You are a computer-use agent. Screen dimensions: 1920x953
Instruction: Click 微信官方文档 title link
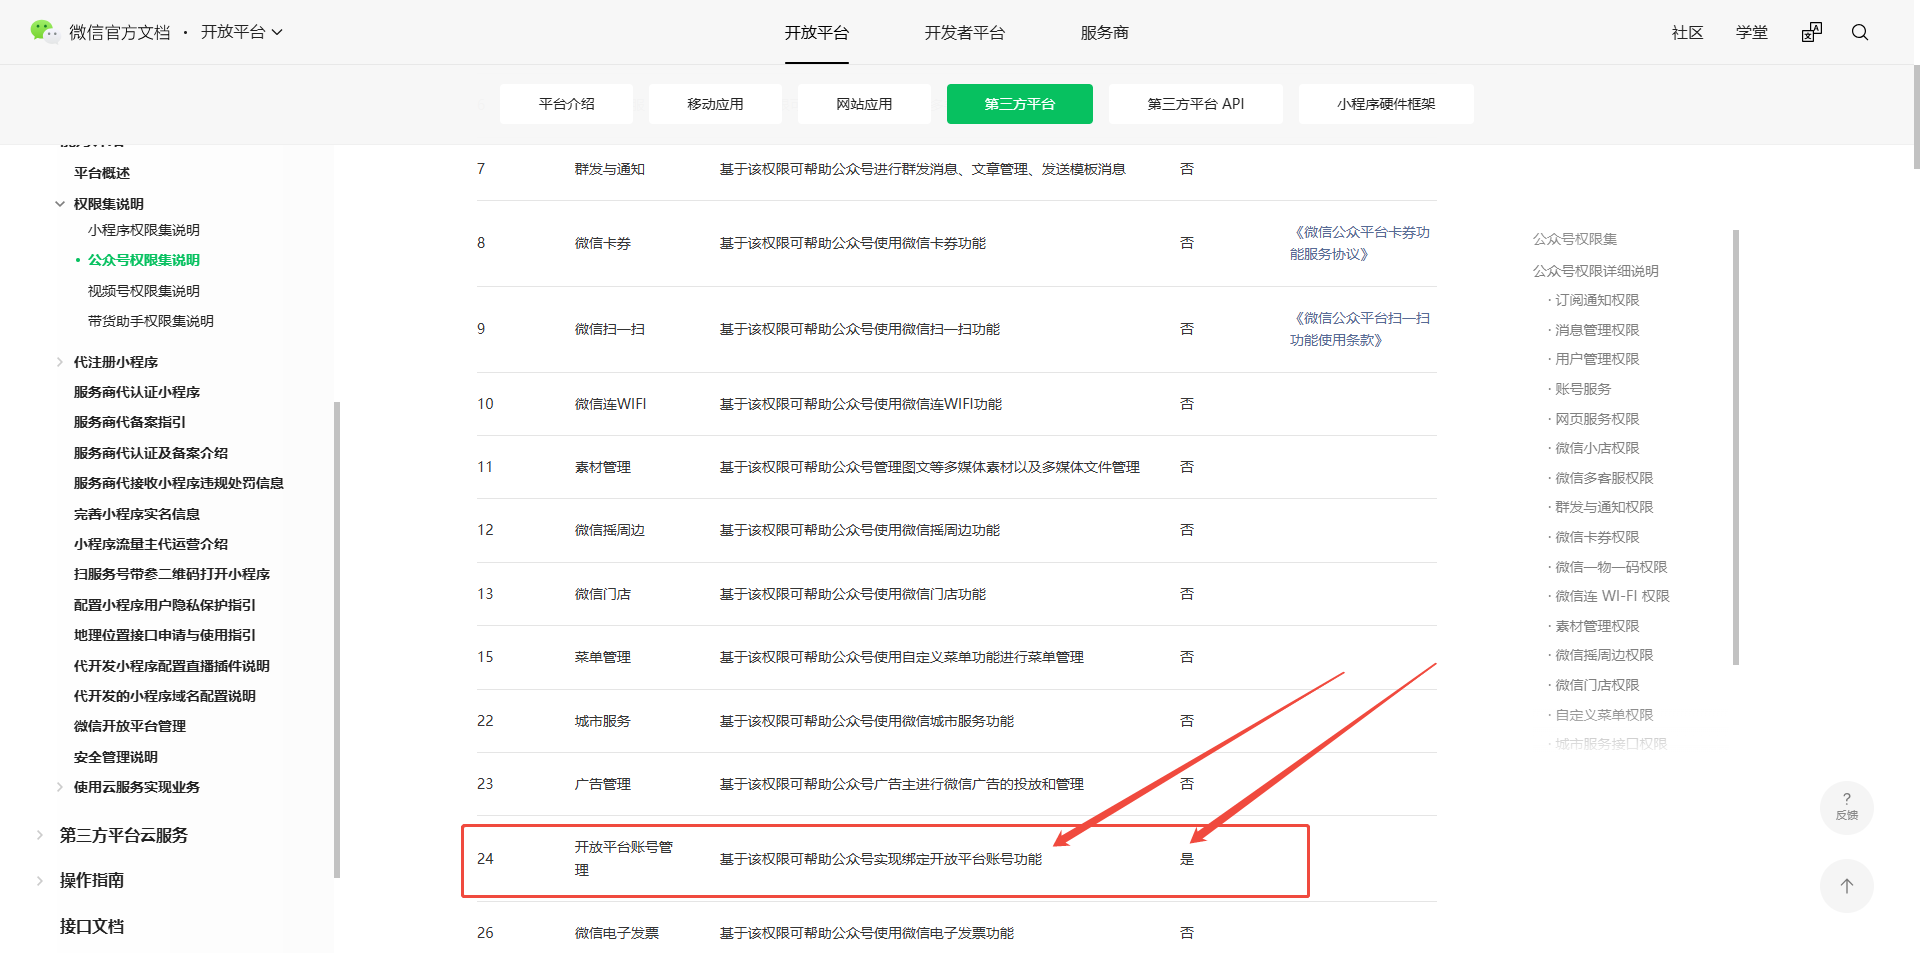[120, 33]
